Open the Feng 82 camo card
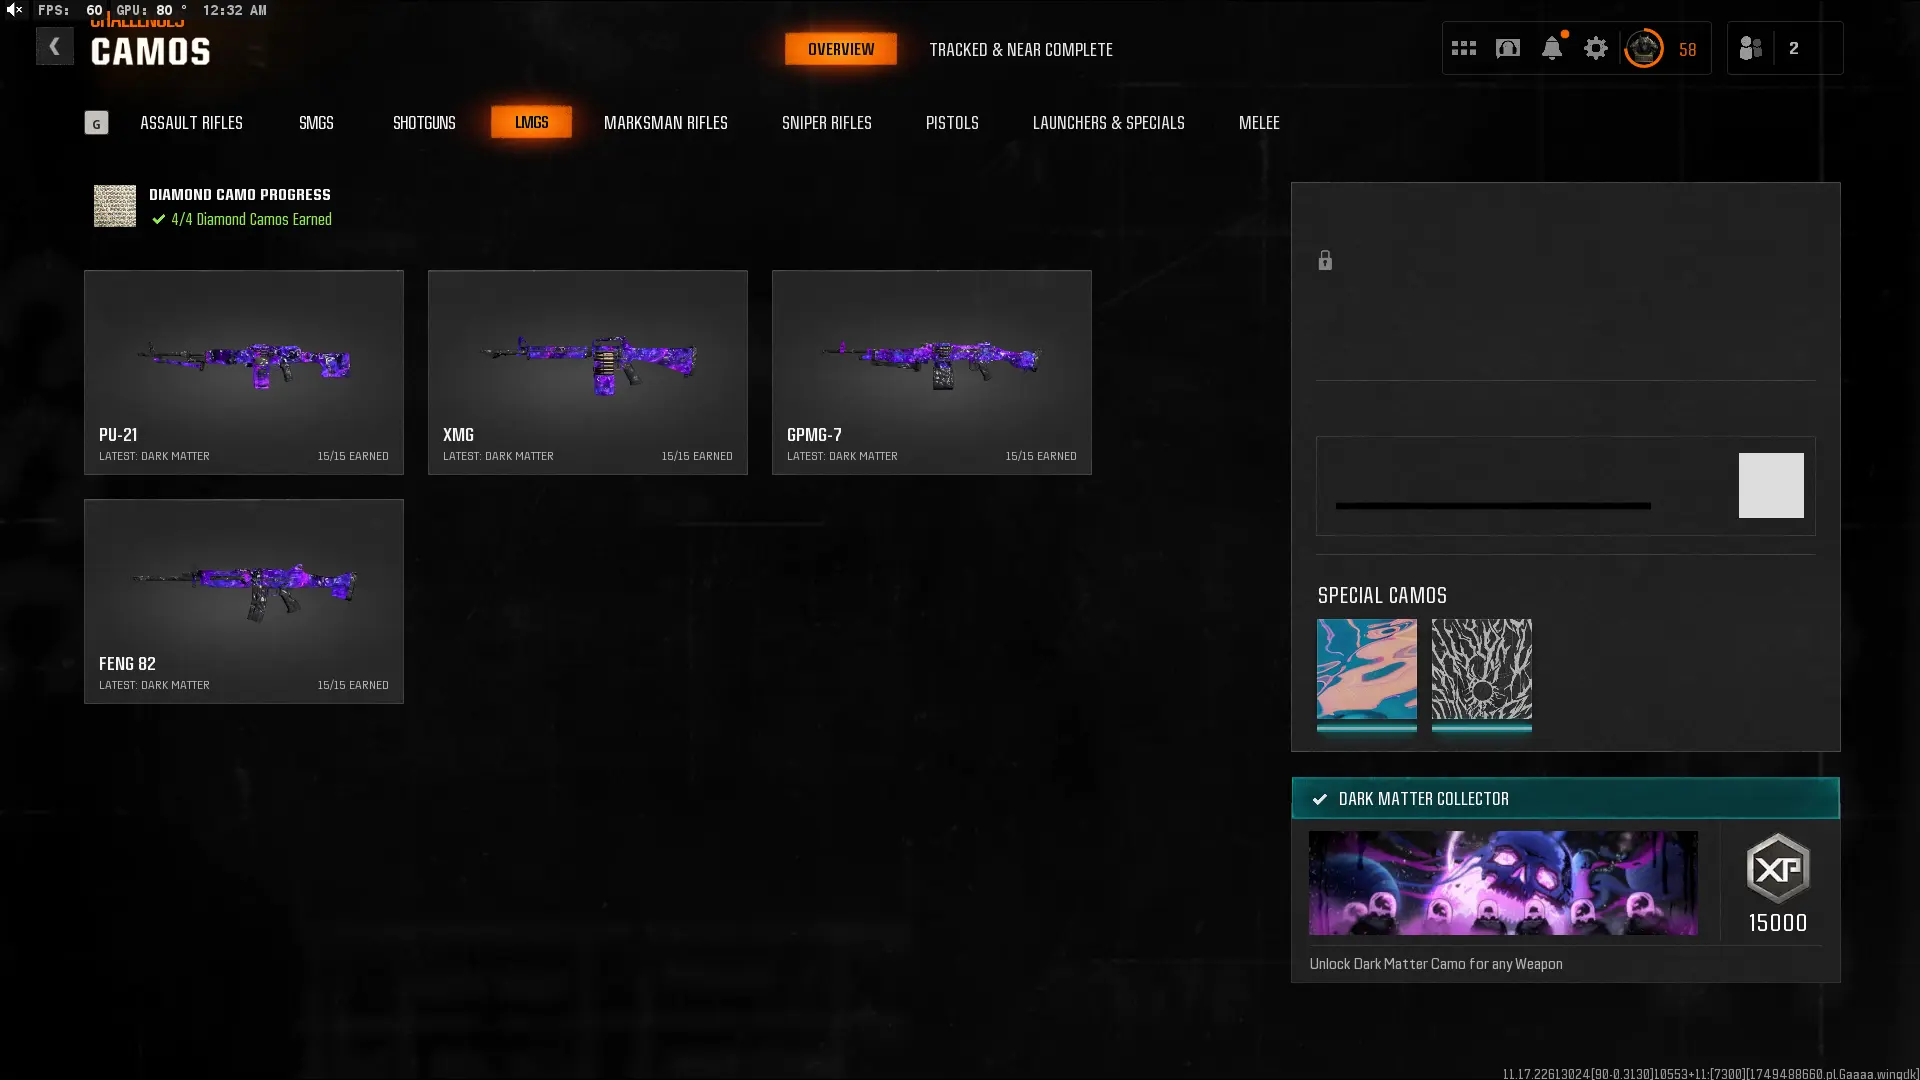The image size is (1920, 1080). [244, 601]
